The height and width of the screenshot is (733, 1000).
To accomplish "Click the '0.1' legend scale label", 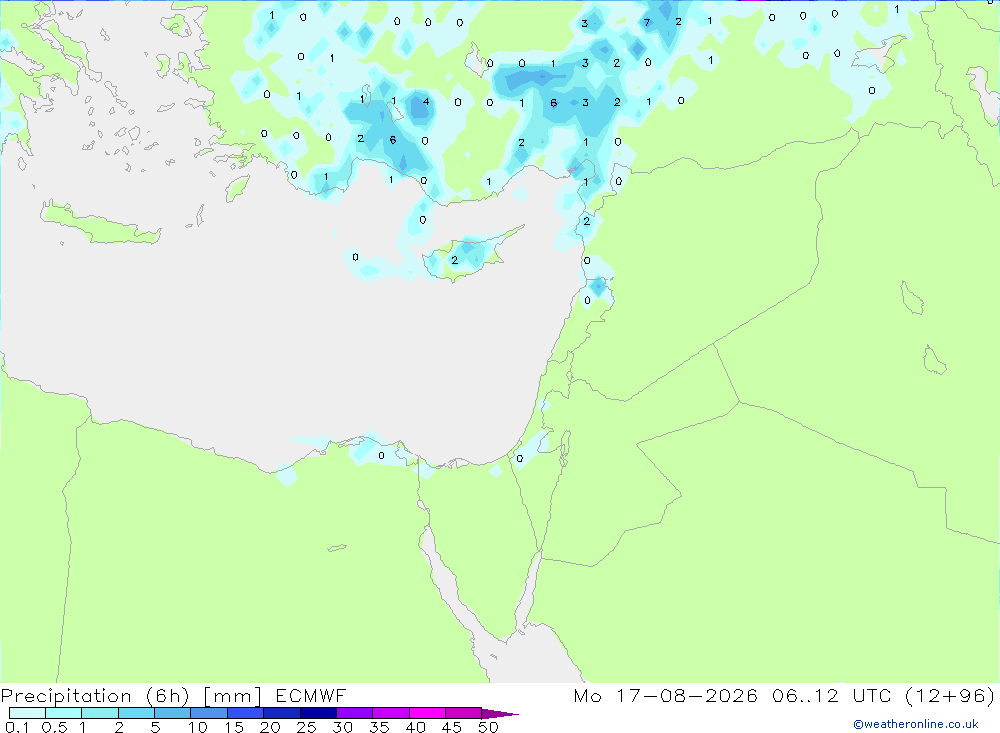I will point(17,727).
